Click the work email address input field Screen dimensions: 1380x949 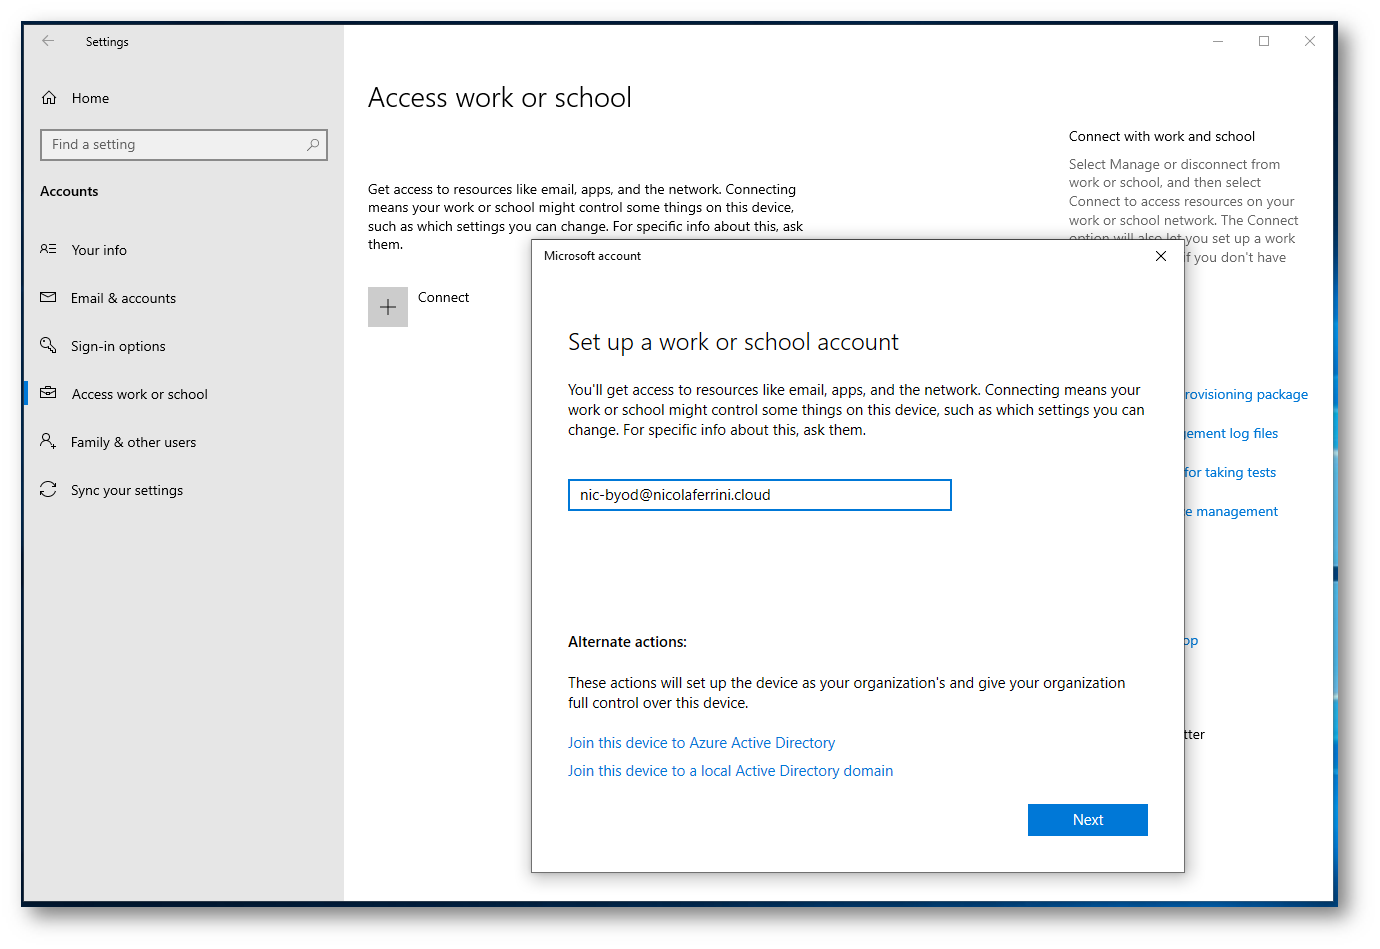(759, 495)
